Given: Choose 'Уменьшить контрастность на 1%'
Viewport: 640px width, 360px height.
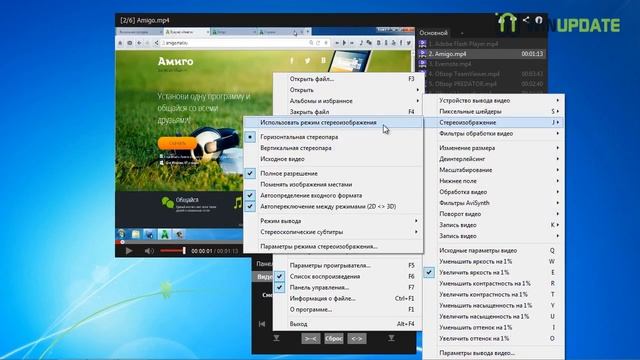Looking at the screenshot, I should coord(494,284).
